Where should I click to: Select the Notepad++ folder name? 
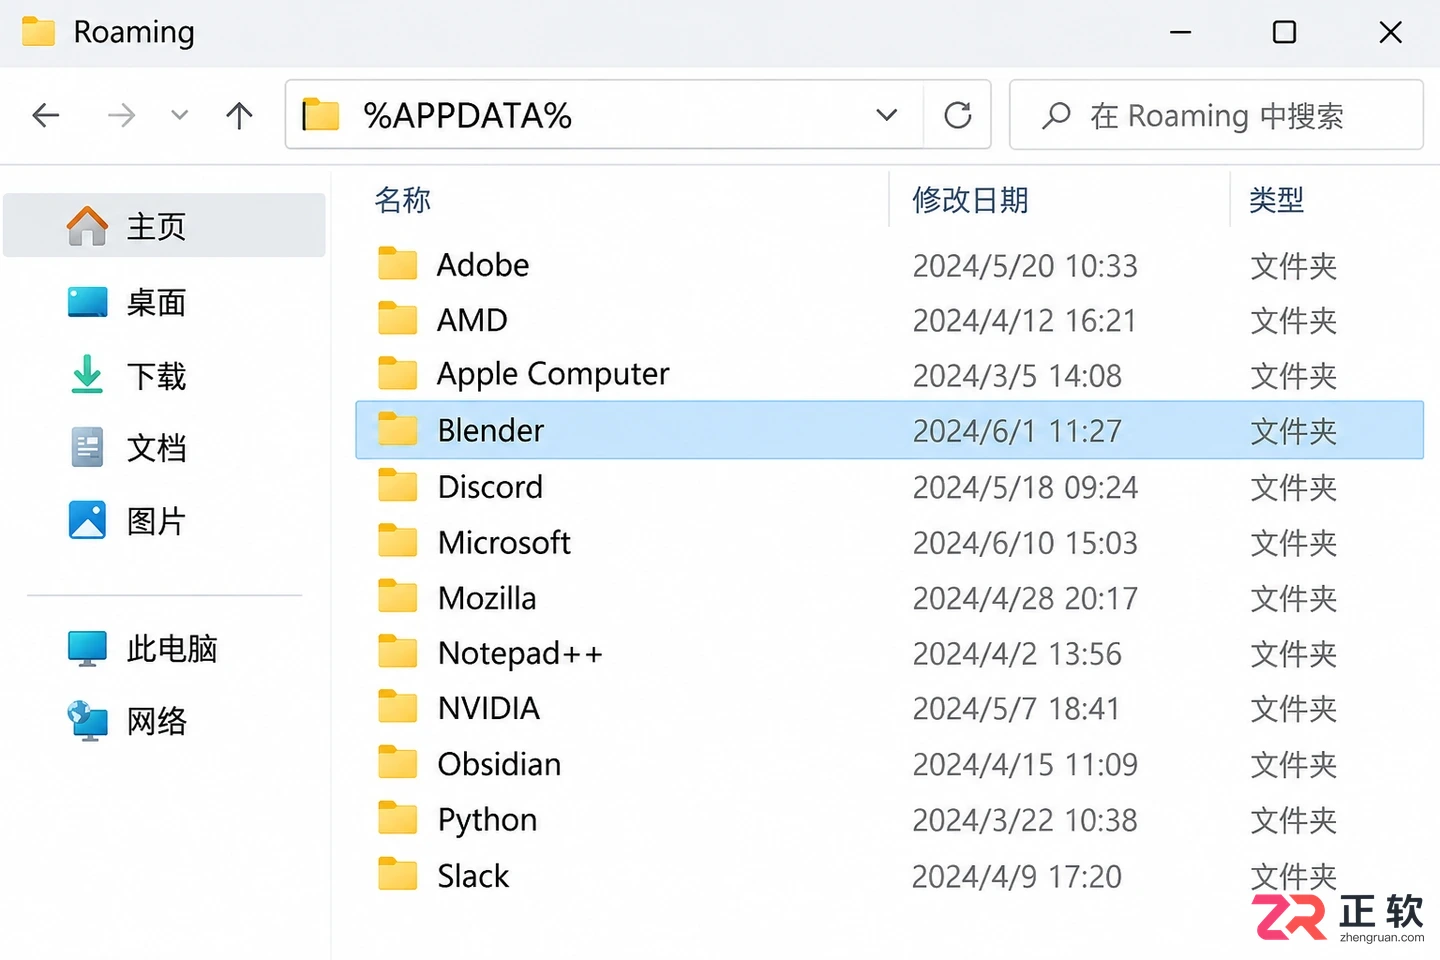click(521, 653)
